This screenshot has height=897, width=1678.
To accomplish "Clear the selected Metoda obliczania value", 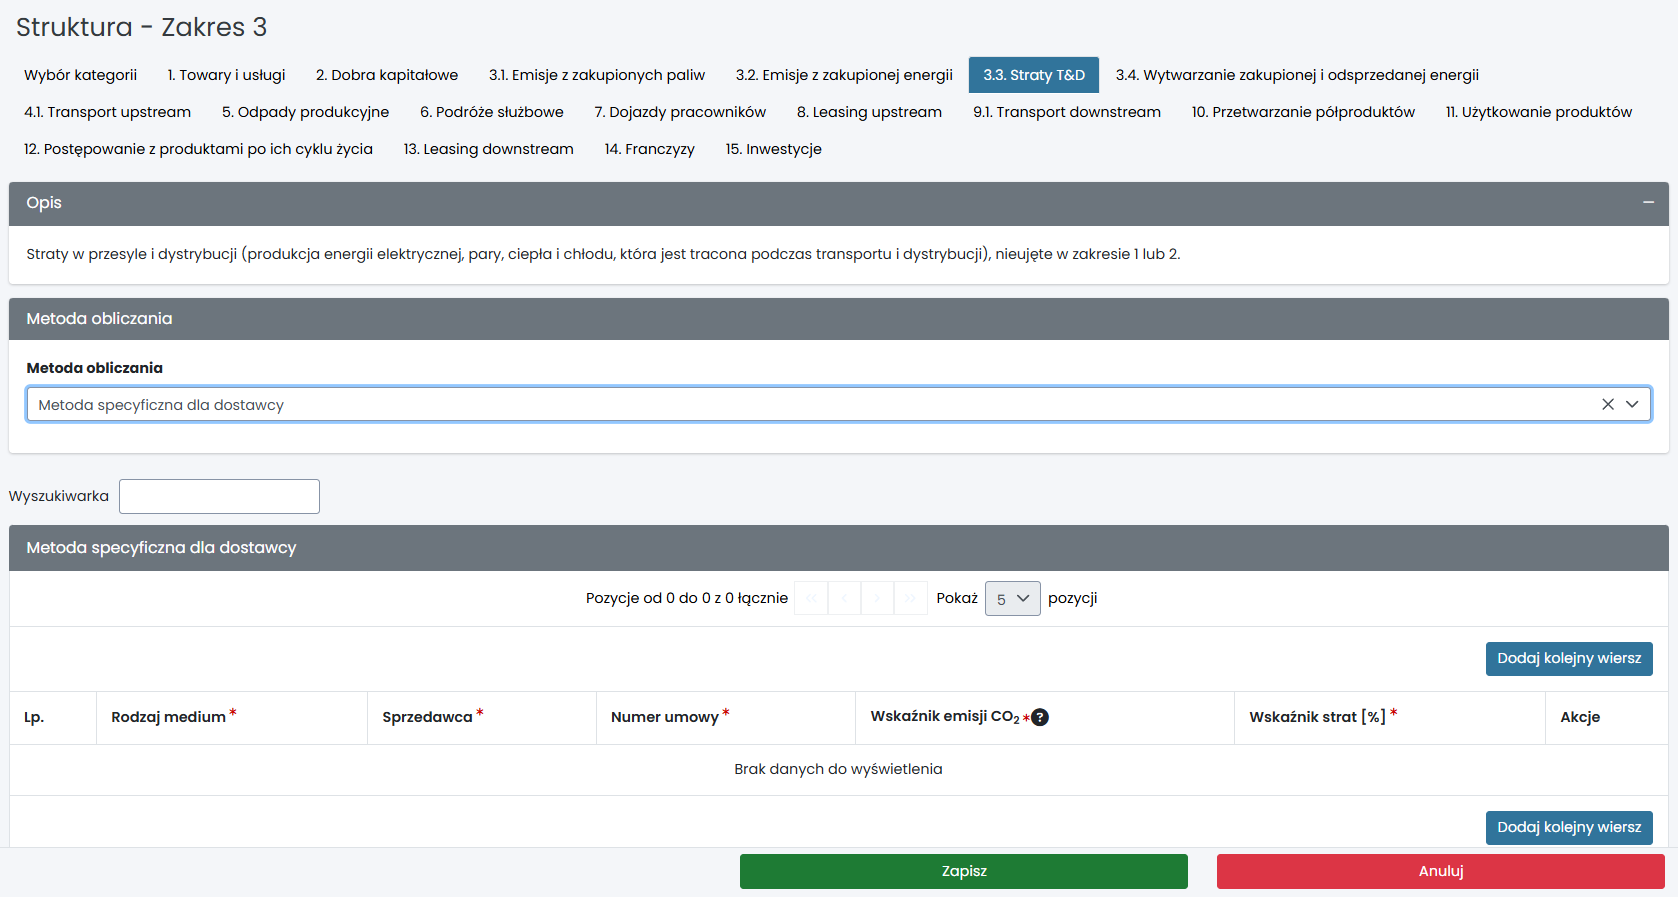I will pyautogui.click(x=1608, y=404).
